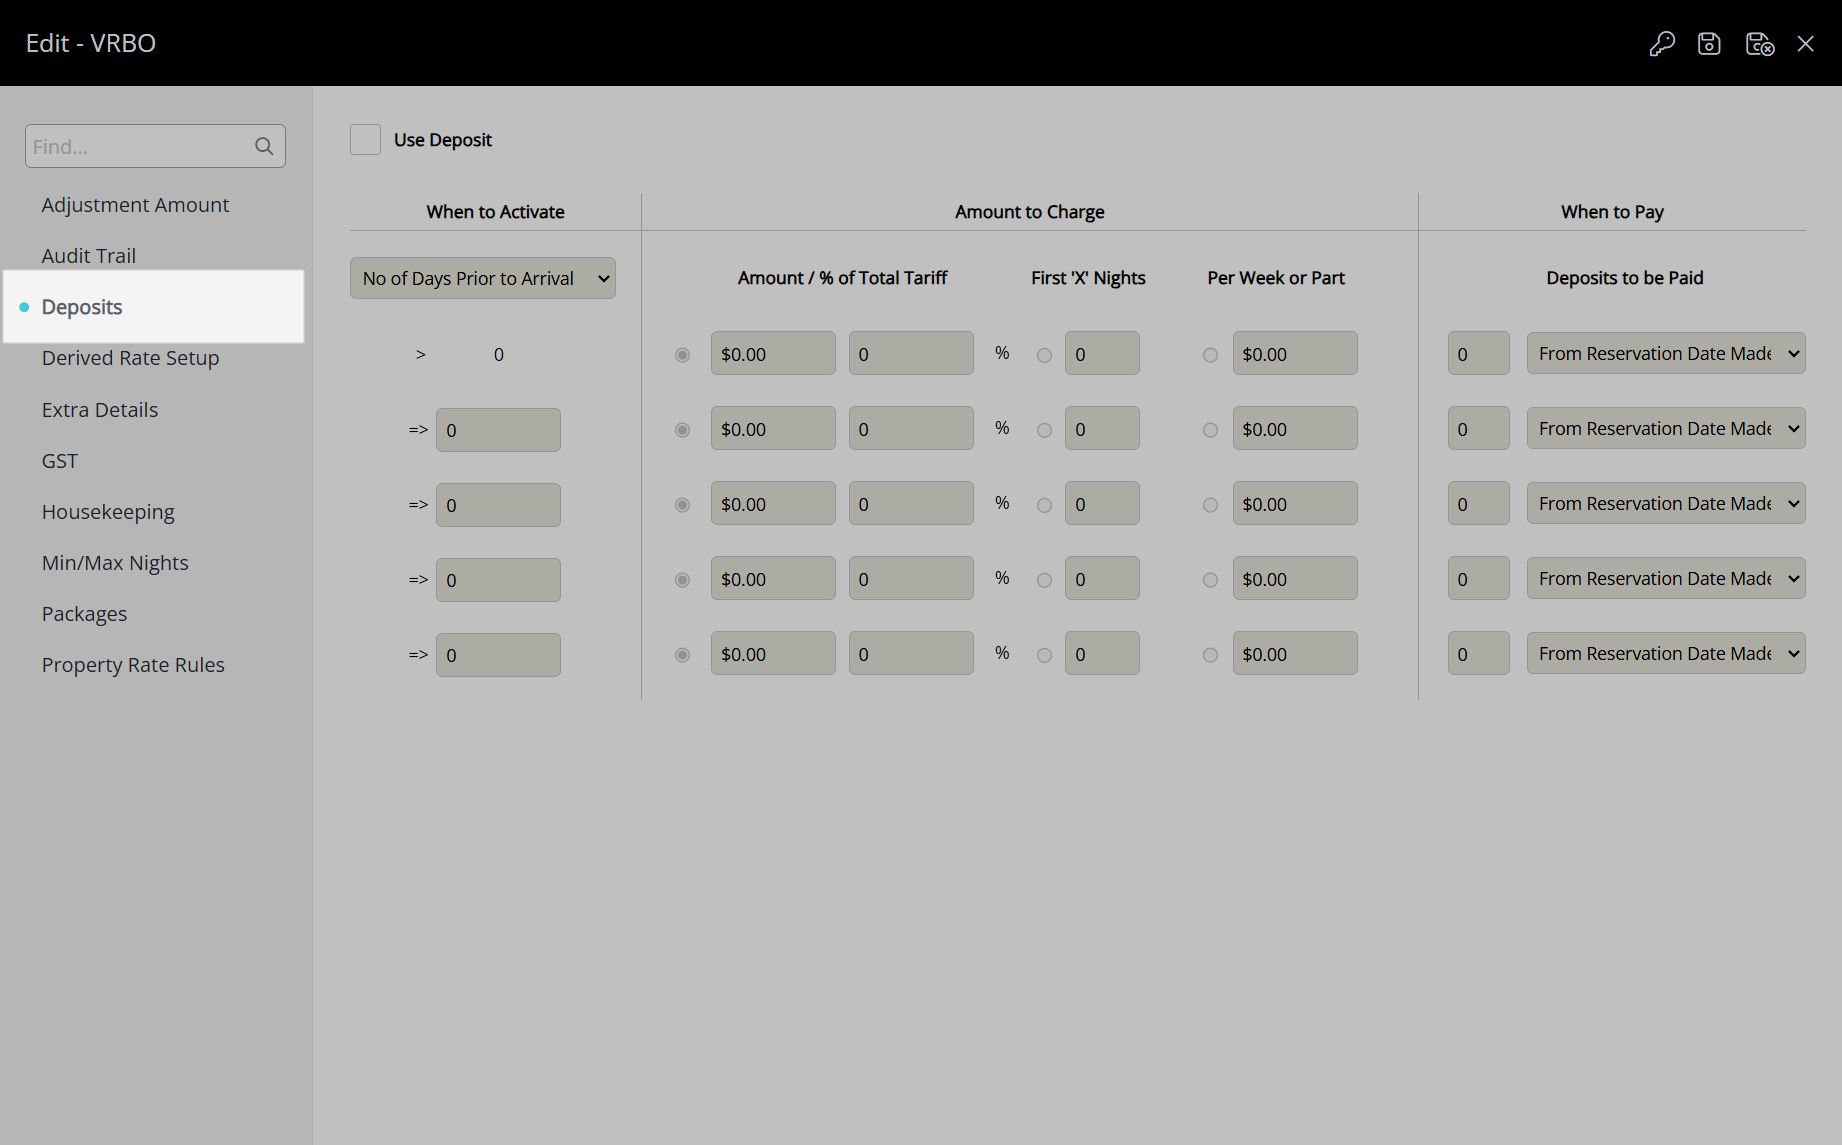Click third row days-prior input field
The width and height of the screenshot is (1842, 1145).
coord(498,505)
